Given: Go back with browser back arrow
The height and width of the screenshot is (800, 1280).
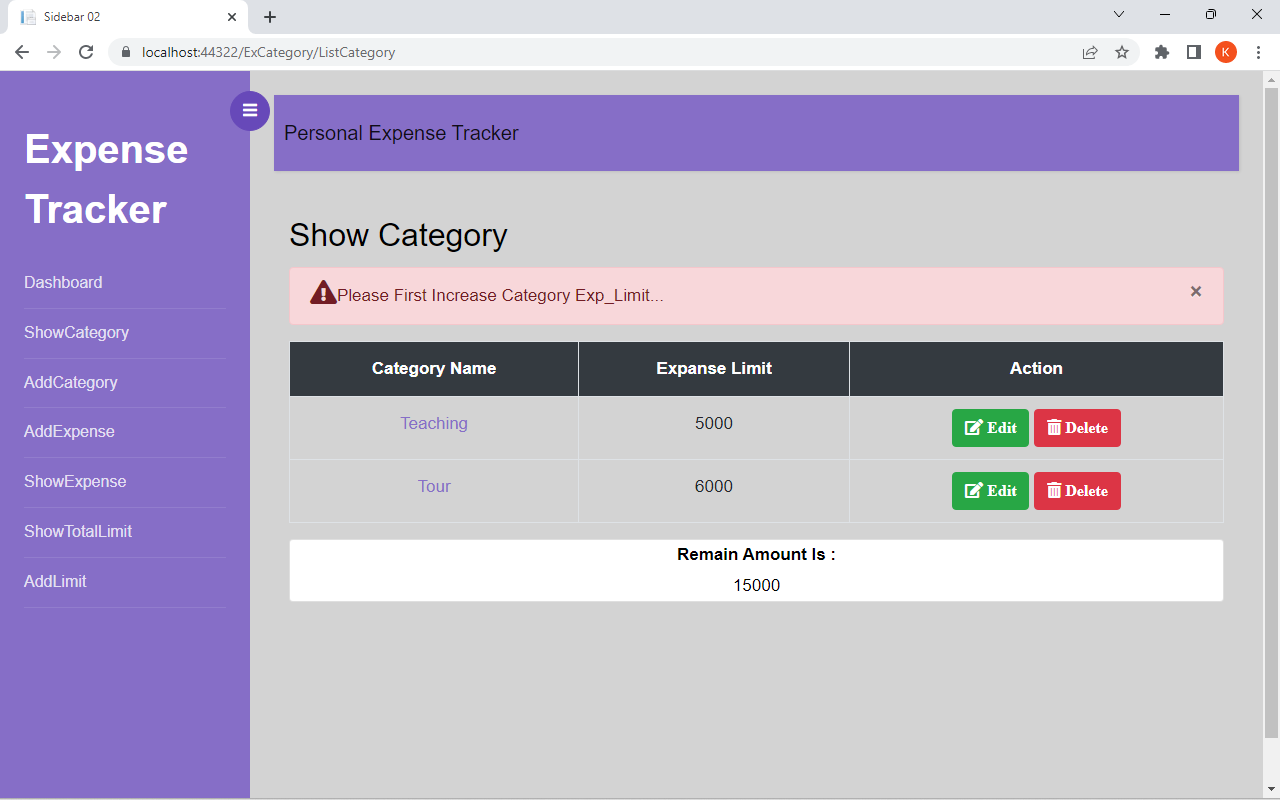Looking at the screenshot, I should 22,52.
